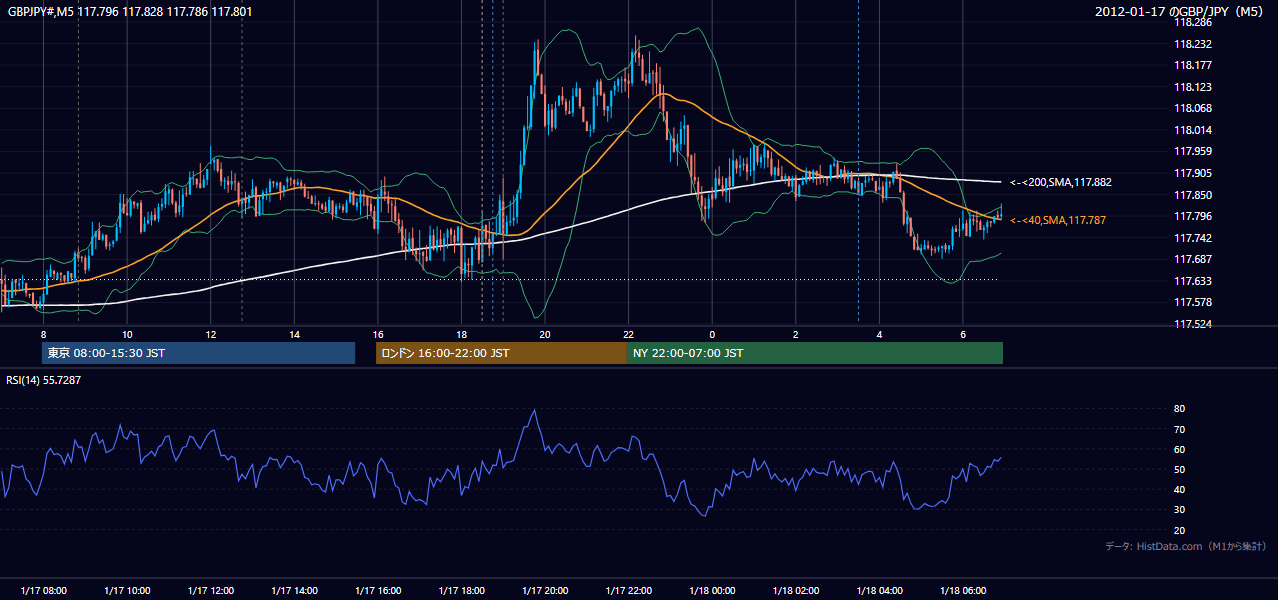The height and width of the screenshot is (600, 1278).
Task: Click price axis value 118.068
Action: (x=1192, y=108)
